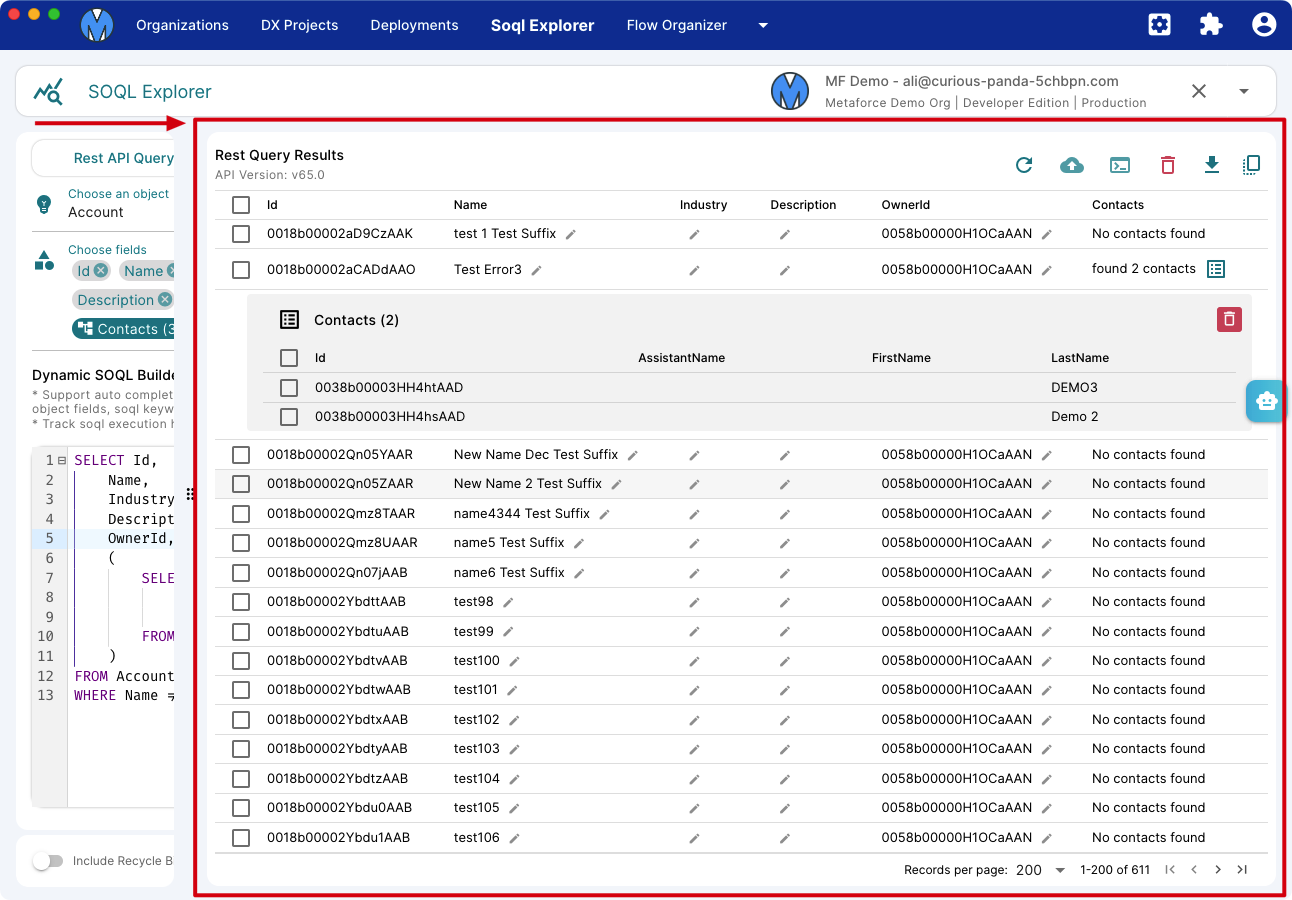
Task: Edit Industry for the test98 row
Action: click(x=694, y=602)
